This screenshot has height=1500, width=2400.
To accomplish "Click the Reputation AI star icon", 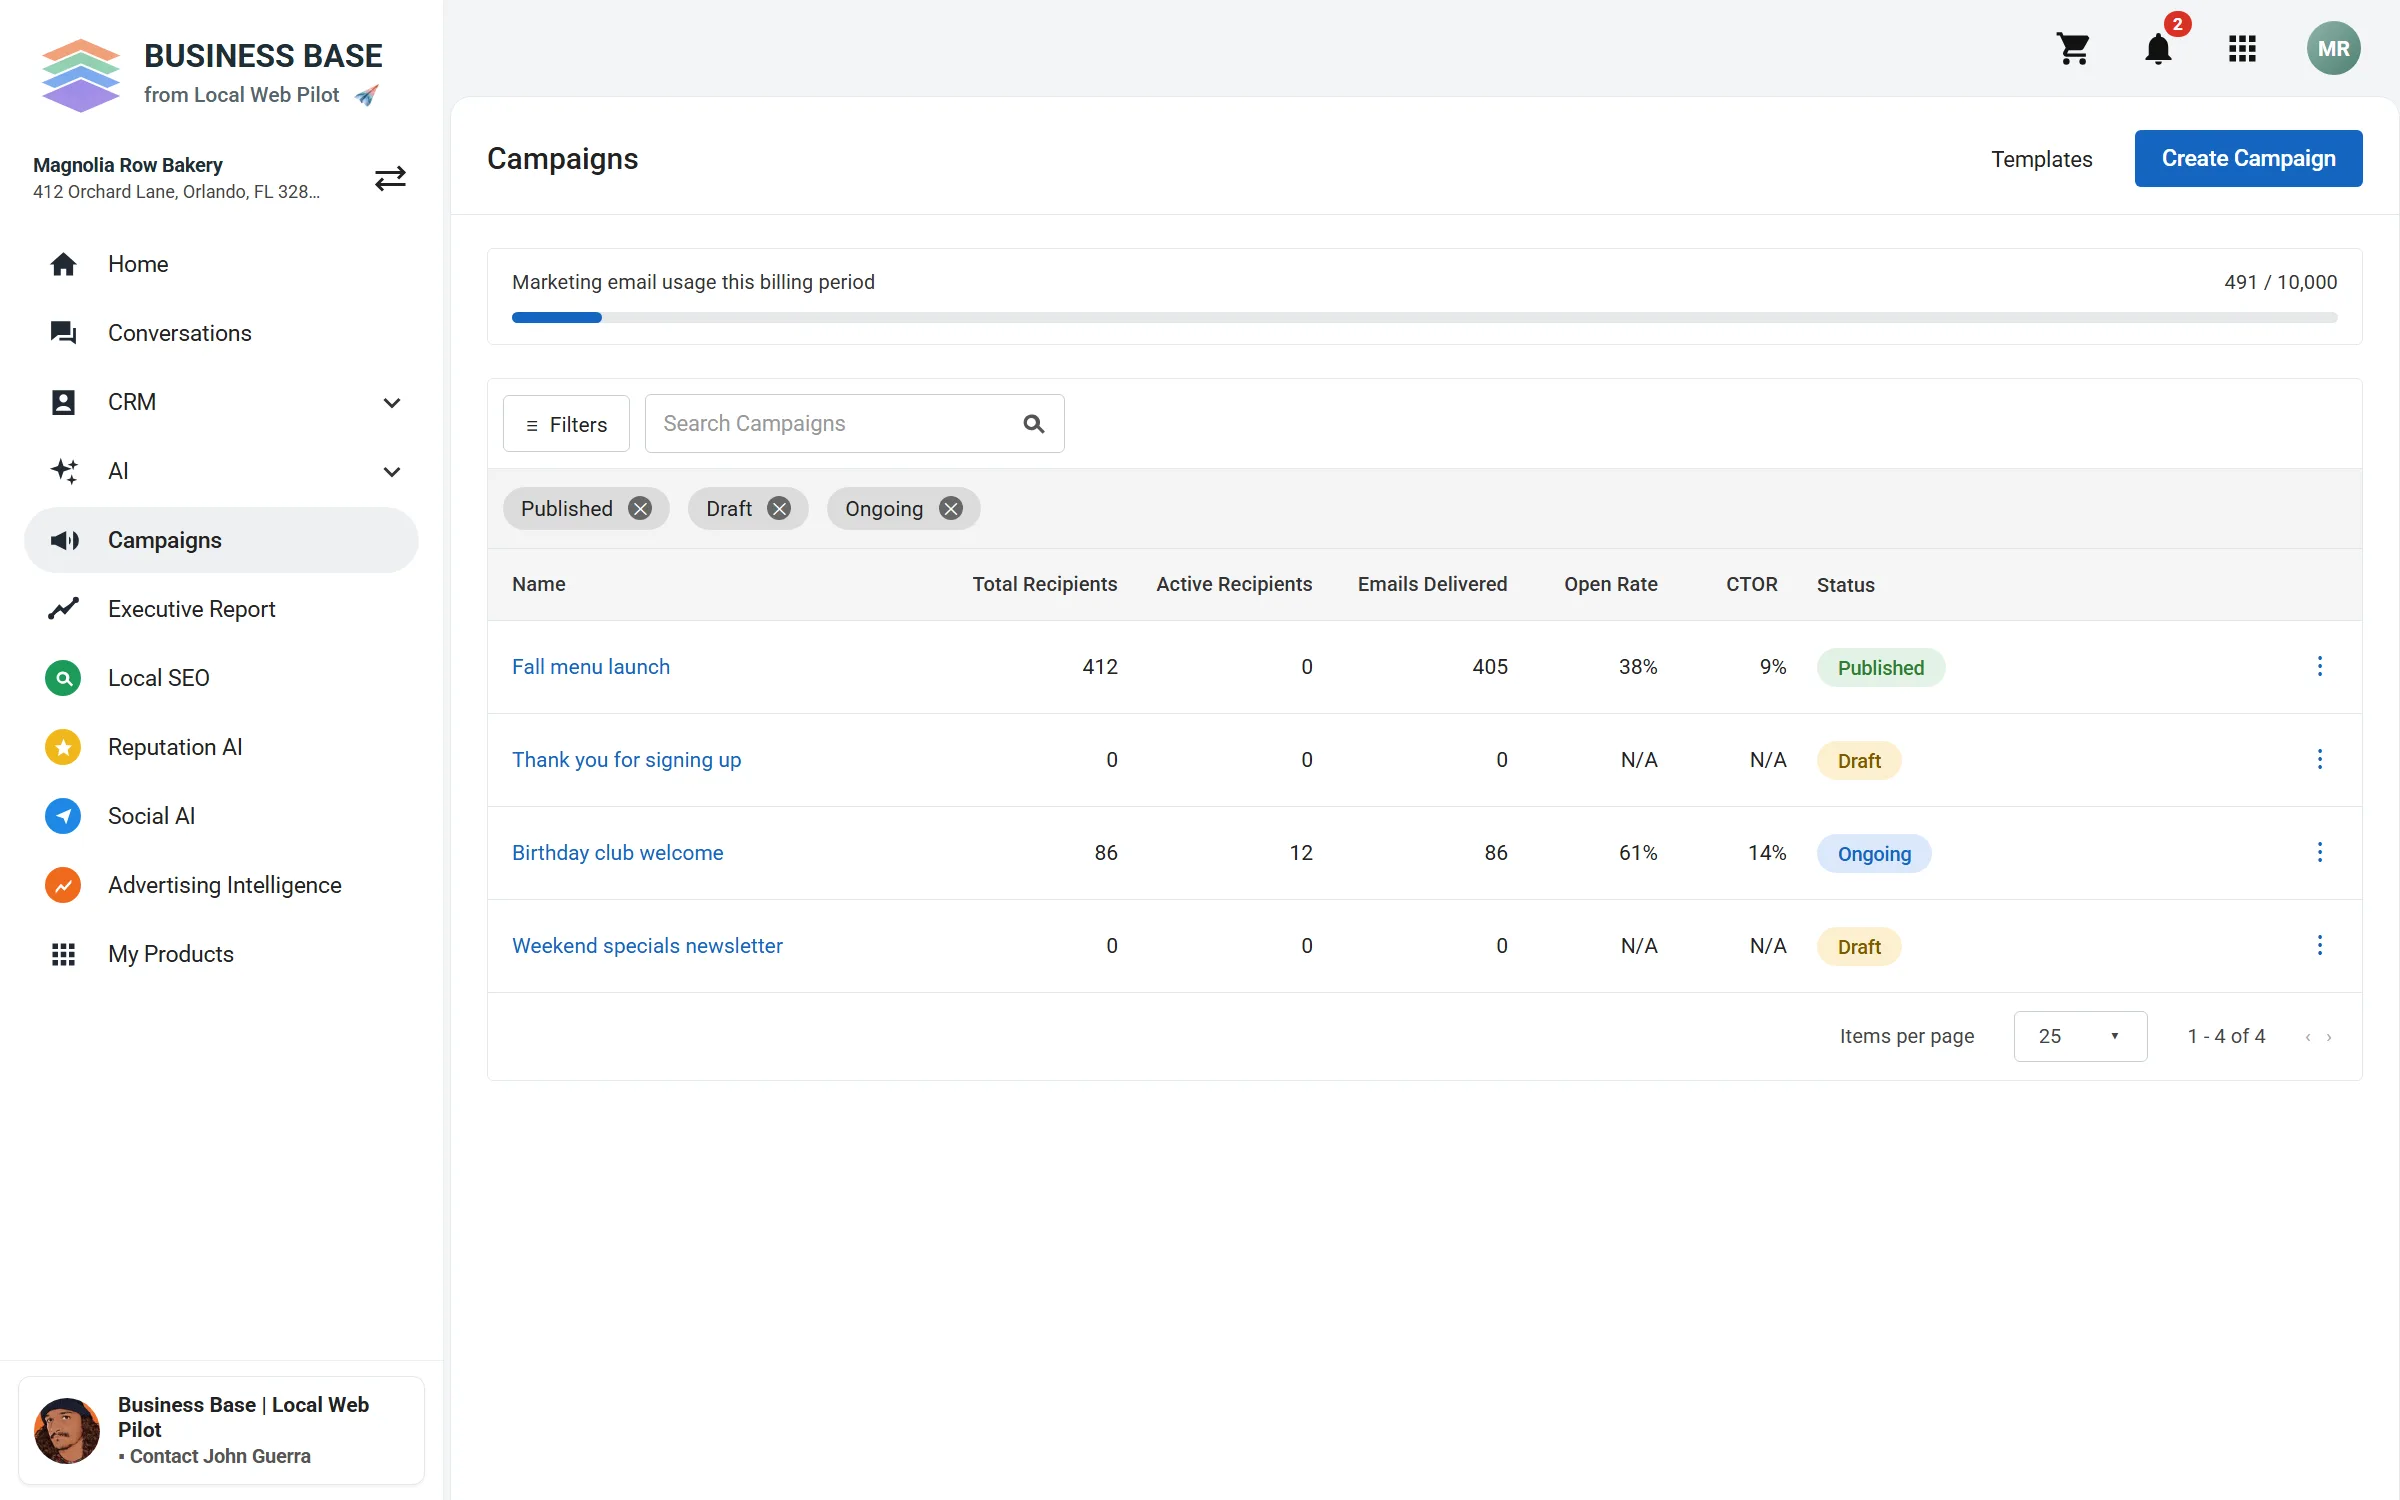I will click(63, 747).
